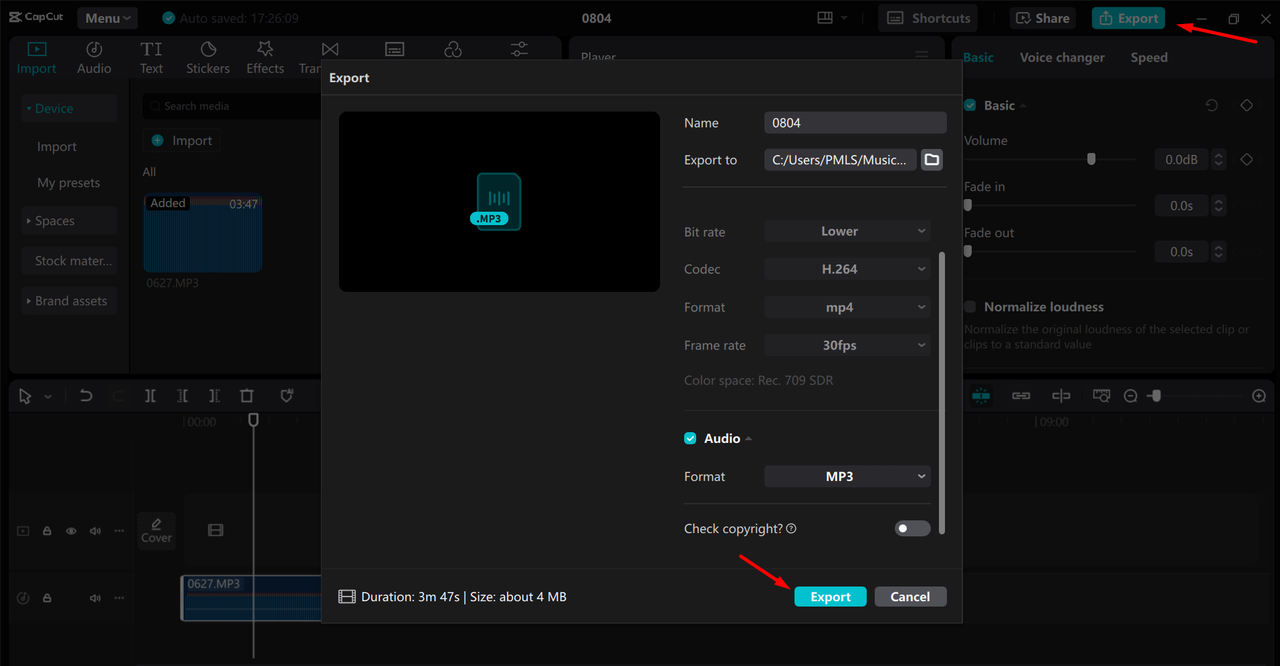Viewport: 1280px width, 666px height.
Task: Open the Frame rate 30fps dropdown
Action: pyautogui.click(x=847, y=345)
